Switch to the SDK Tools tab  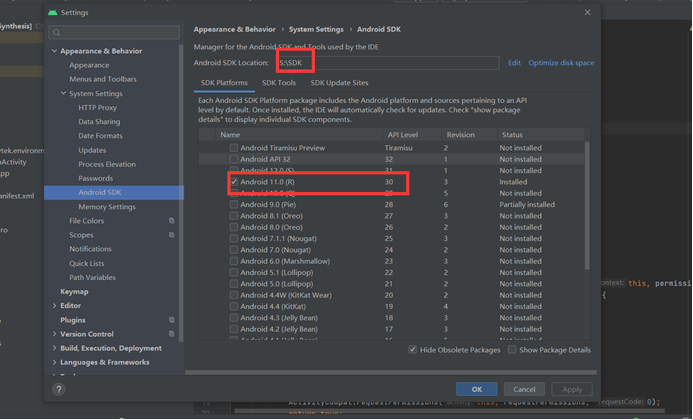point(279,83)
